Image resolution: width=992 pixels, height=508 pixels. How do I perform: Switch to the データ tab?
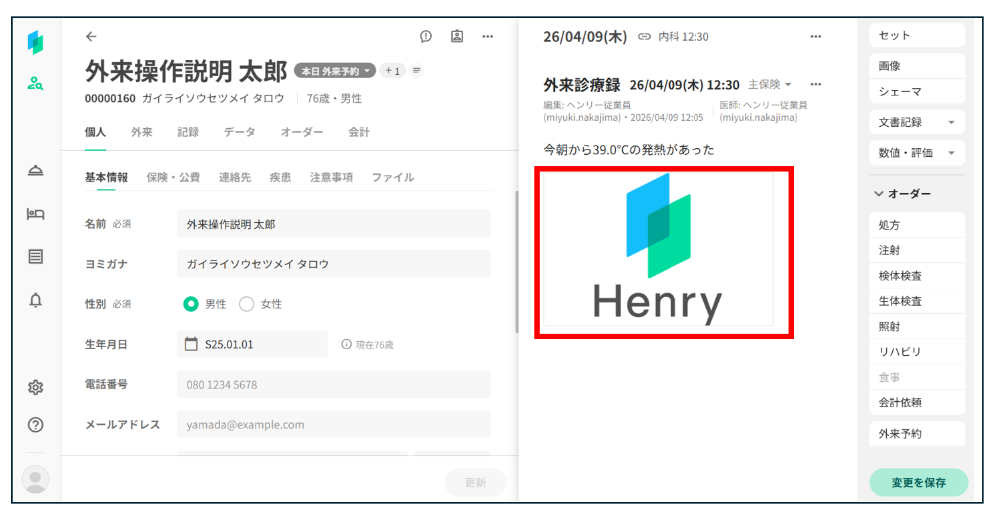tap(239, 132)
